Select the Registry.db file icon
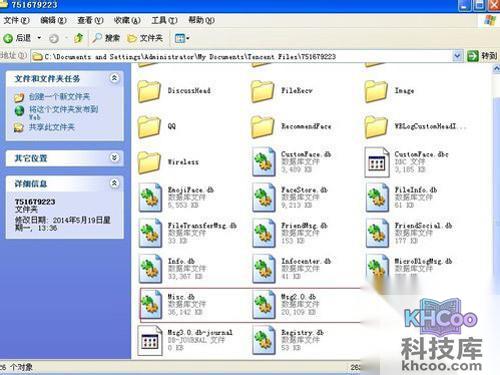Image resolution: width=500 pixels, height=375 pixels. (x=264, y=340)
